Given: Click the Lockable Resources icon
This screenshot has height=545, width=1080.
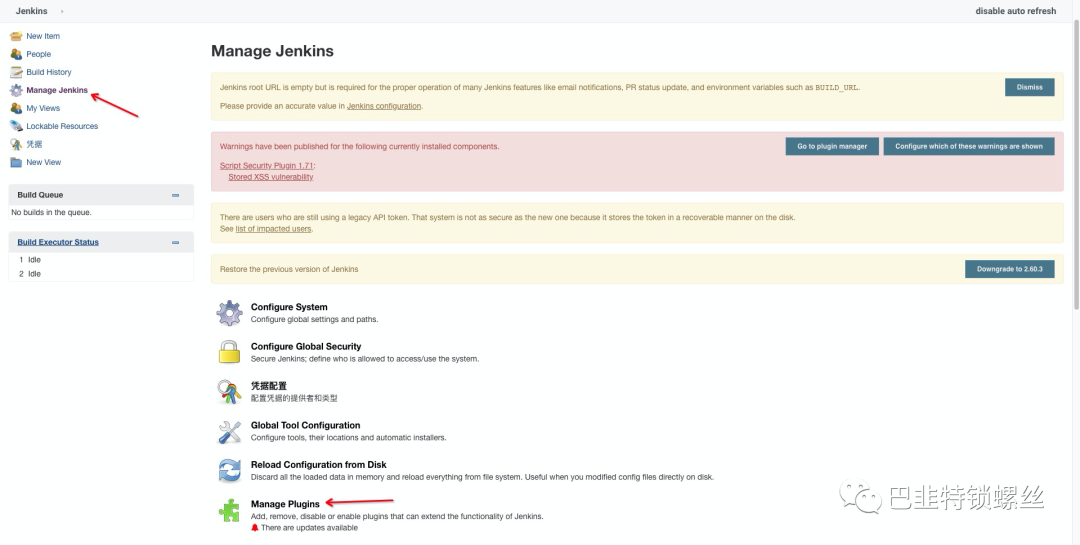Looking at the screenshot, I should (16, 126).
